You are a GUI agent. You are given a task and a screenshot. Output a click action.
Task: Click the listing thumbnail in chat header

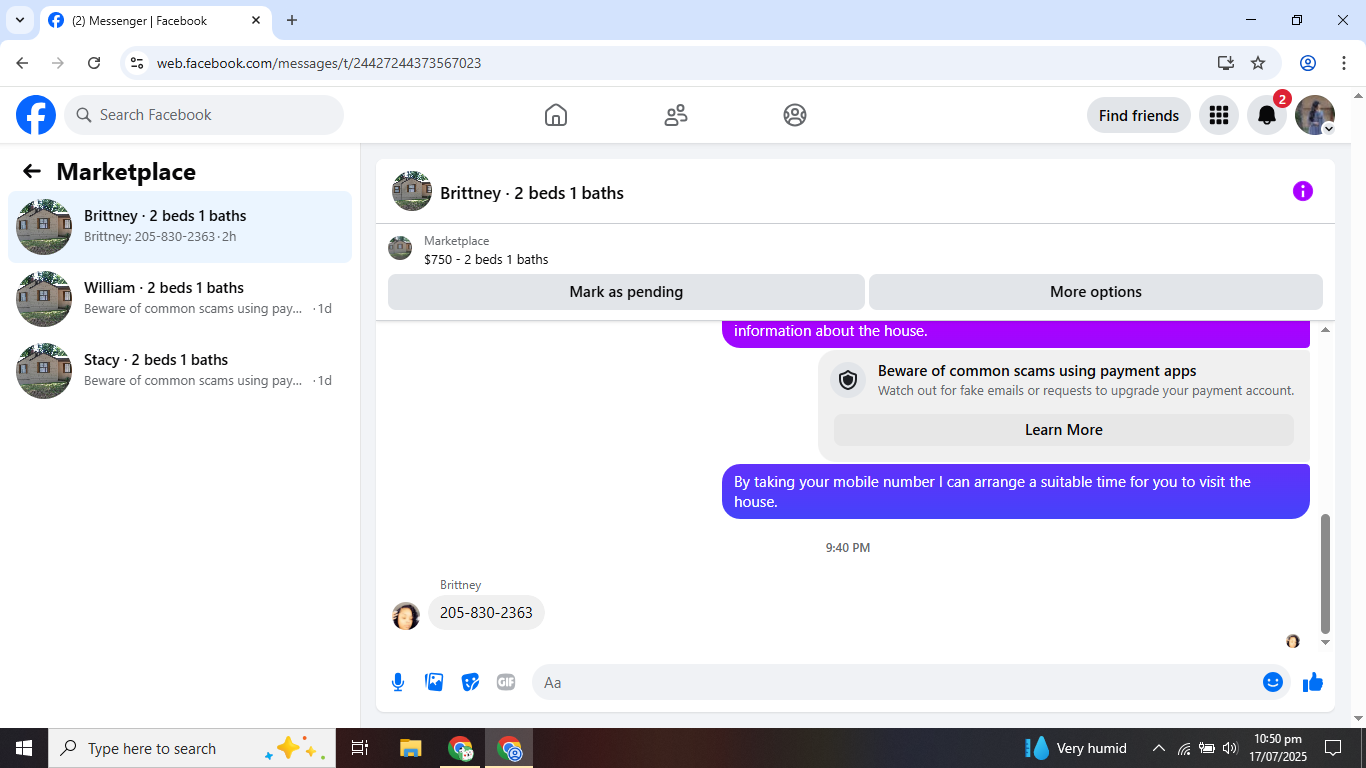412,191
